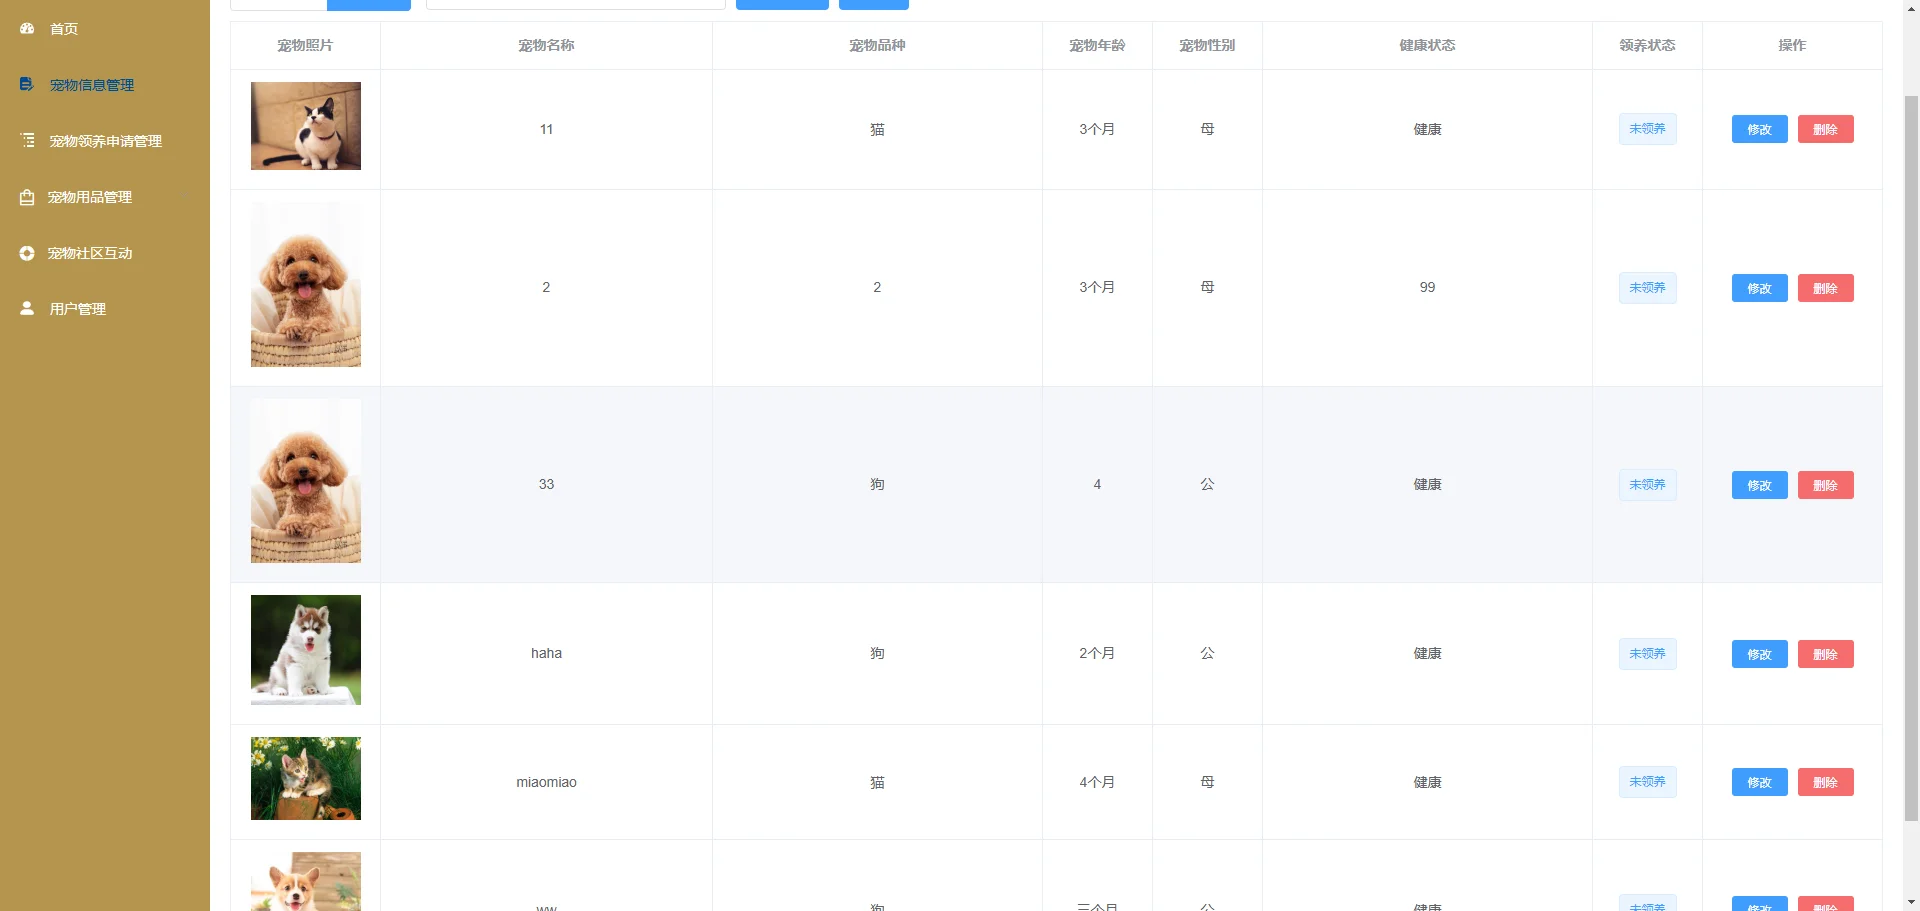This screenshot has width=1920, height=911.
Task: Go to the 首页 menu item
Action: pyautogui.click(x=64, y=29)
